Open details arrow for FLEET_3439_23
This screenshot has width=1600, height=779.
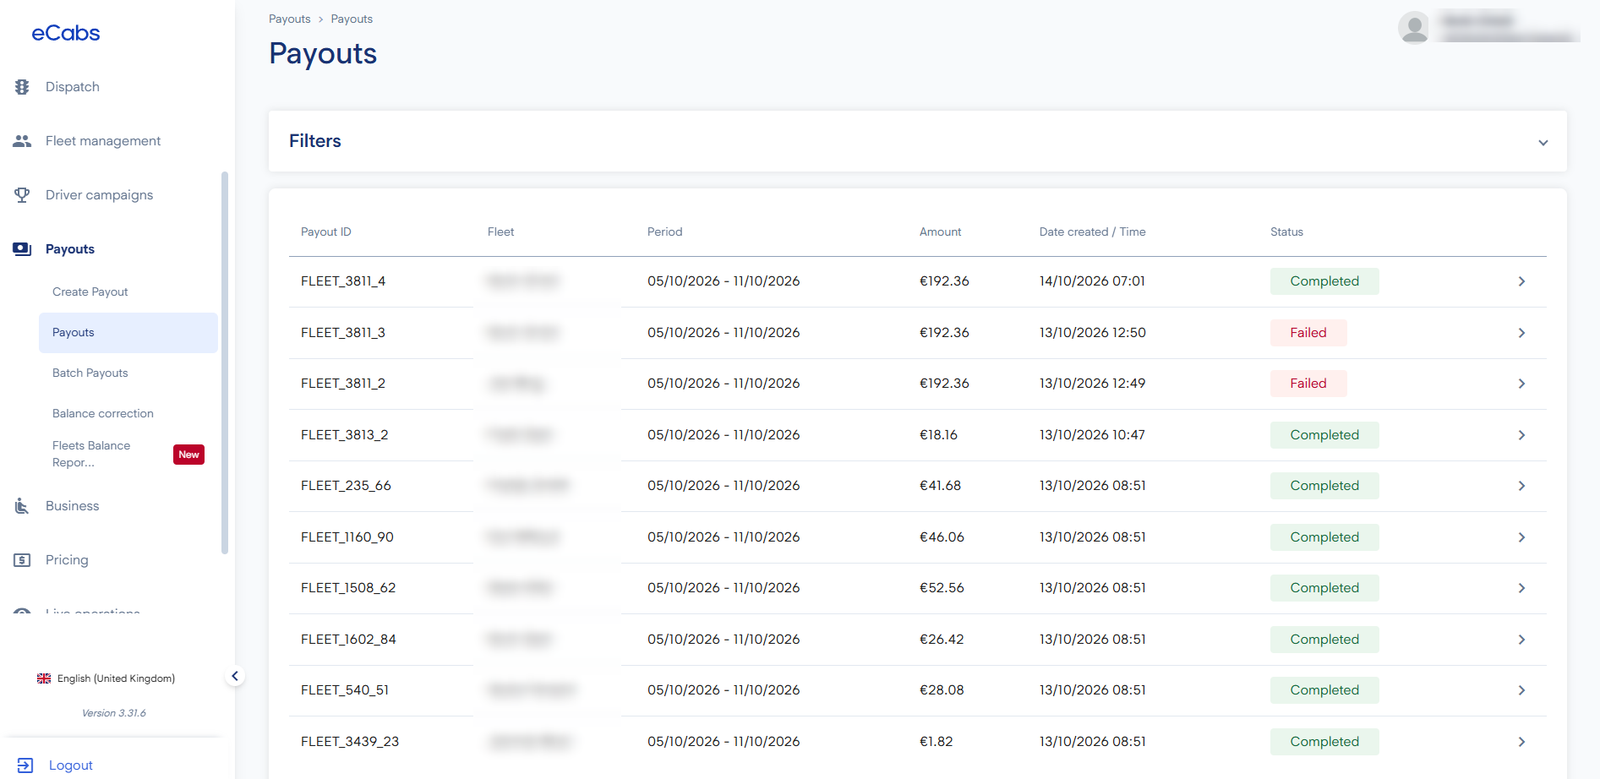pos(1522,742)
